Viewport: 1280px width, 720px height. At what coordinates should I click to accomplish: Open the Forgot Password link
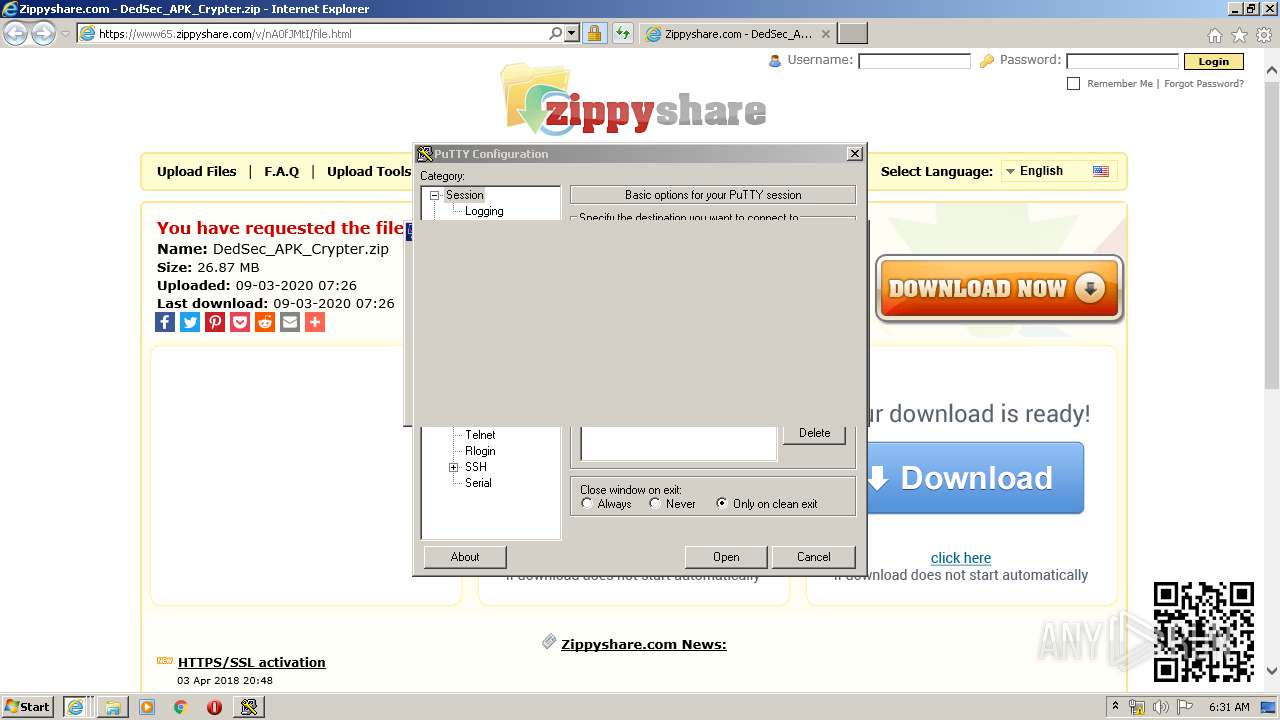1204,84
